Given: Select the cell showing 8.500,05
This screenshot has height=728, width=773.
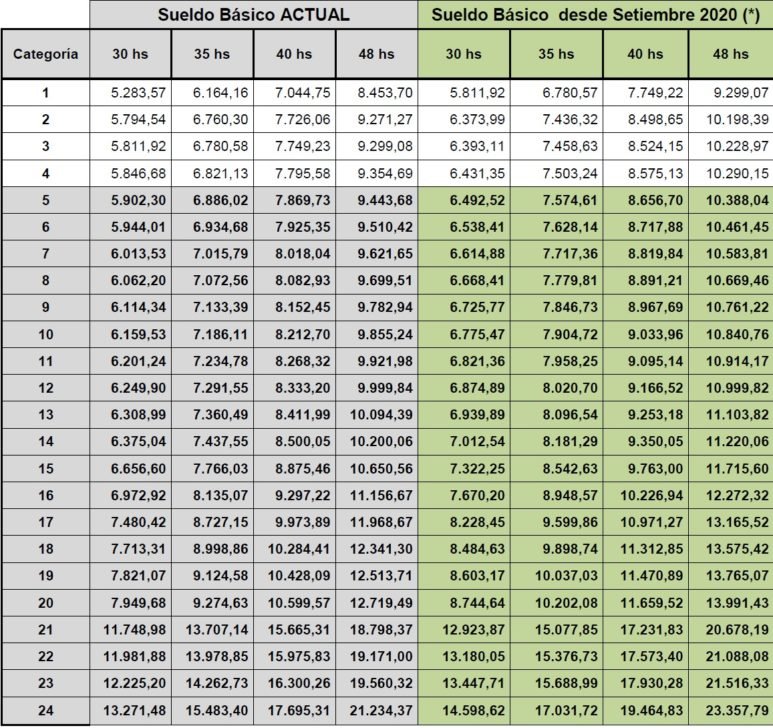Looking at the screenshot, I should [x=295, y=441].
